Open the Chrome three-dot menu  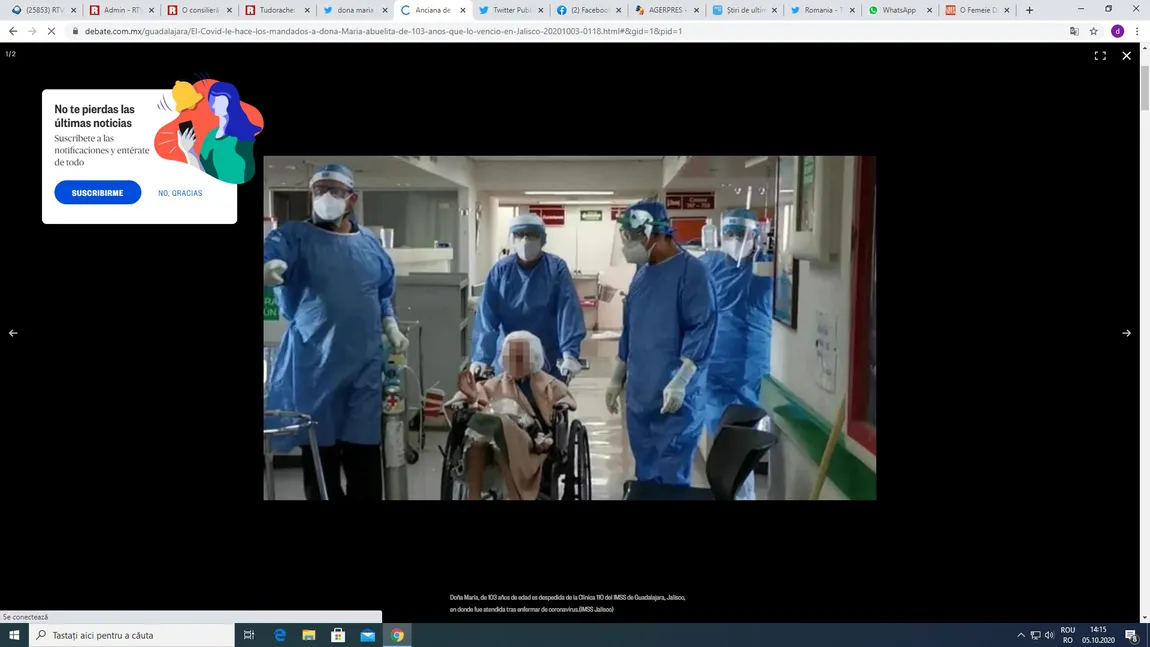coord(1138,31)
